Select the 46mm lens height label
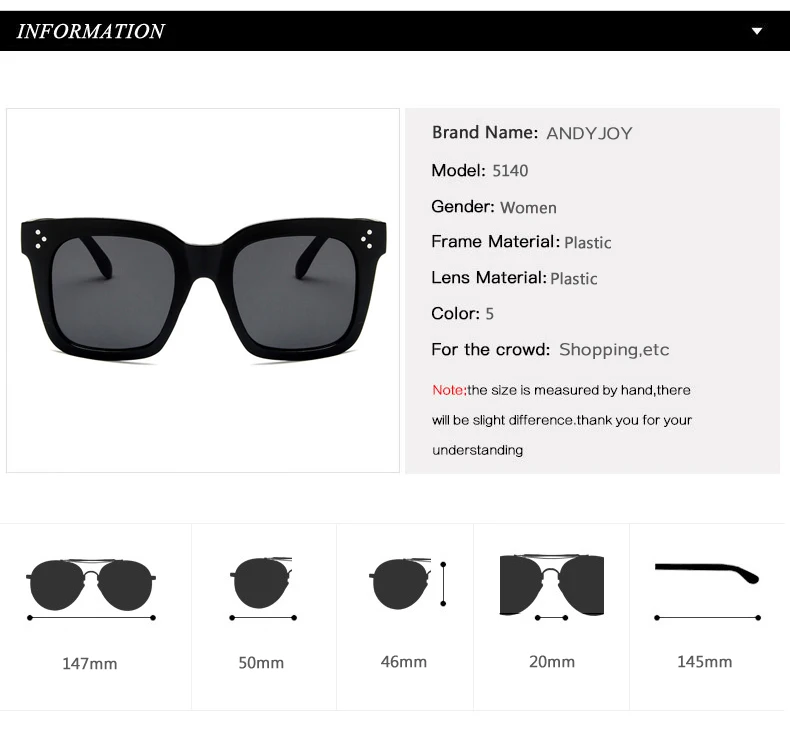Screen dimensions: 790x739 pos(404,661)
